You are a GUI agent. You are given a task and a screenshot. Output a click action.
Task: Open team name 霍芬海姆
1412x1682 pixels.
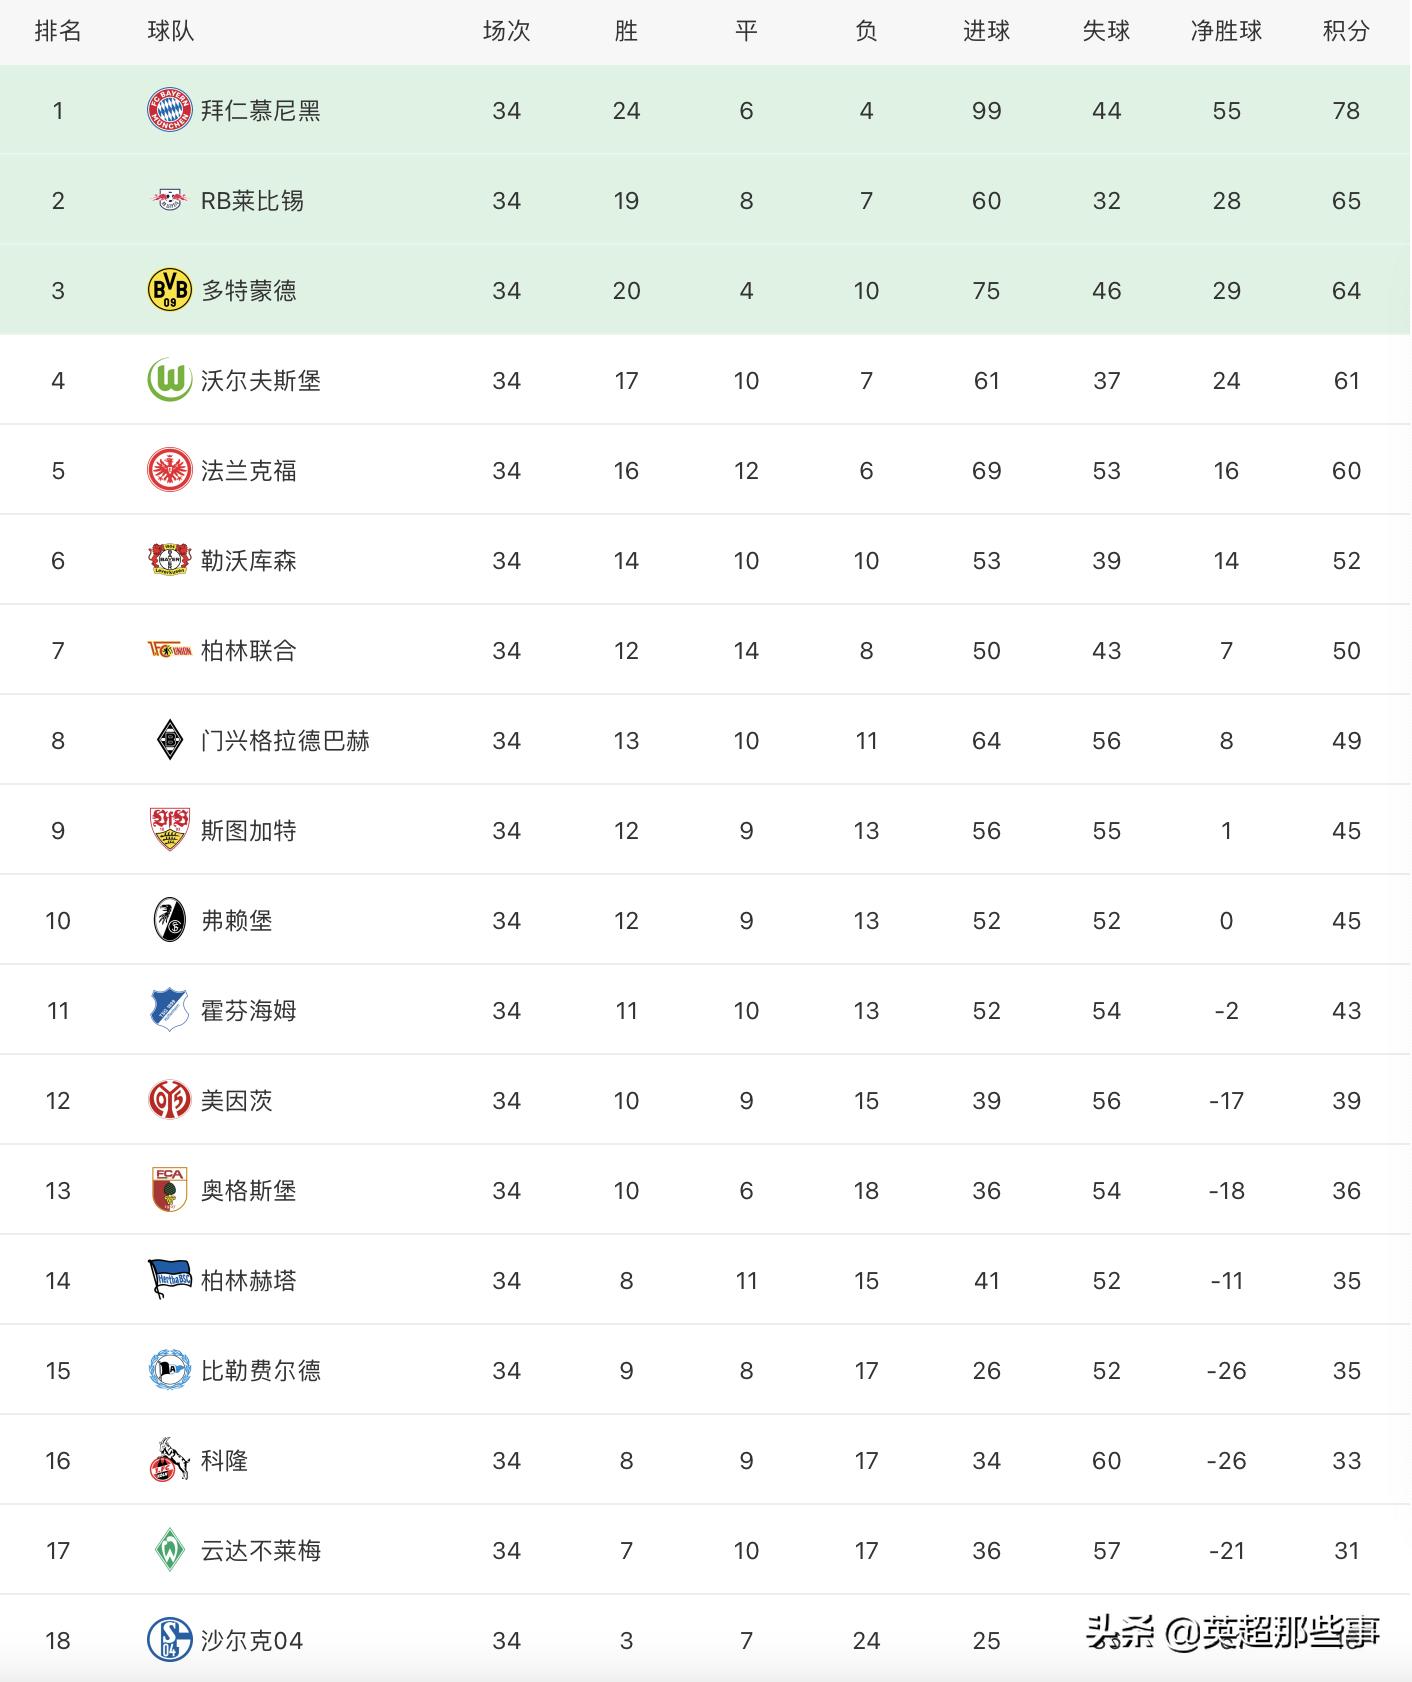pos(249,1010)
